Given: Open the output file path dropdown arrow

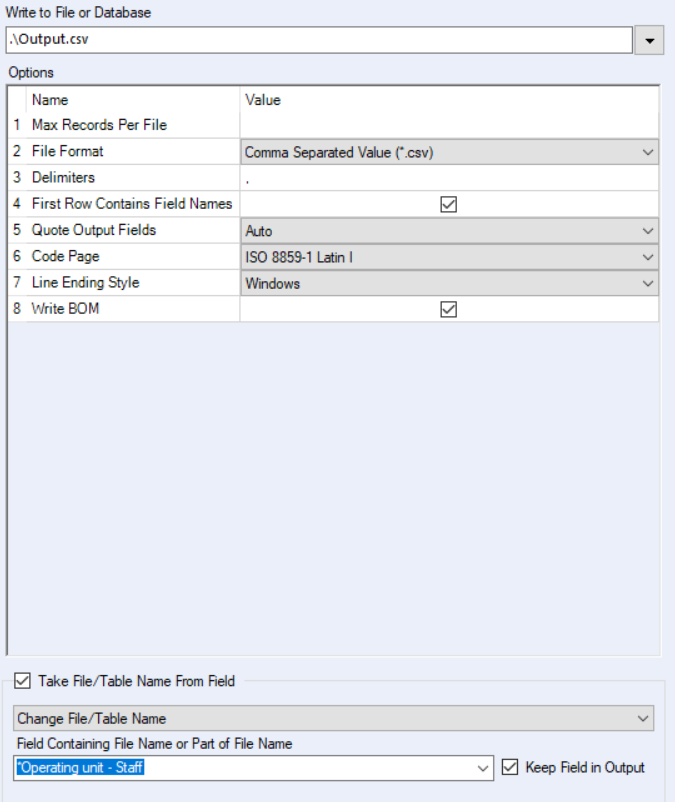Looking at the screenshot, I should (650, 40).
